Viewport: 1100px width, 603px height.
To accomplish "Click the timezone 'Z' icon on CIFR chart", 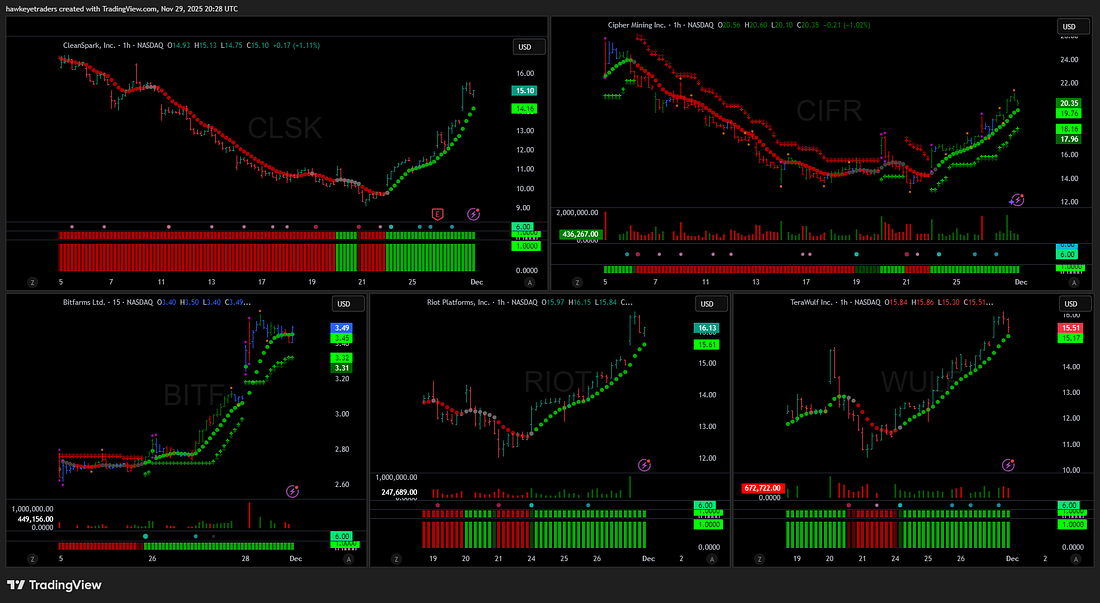I will (577, 283).
